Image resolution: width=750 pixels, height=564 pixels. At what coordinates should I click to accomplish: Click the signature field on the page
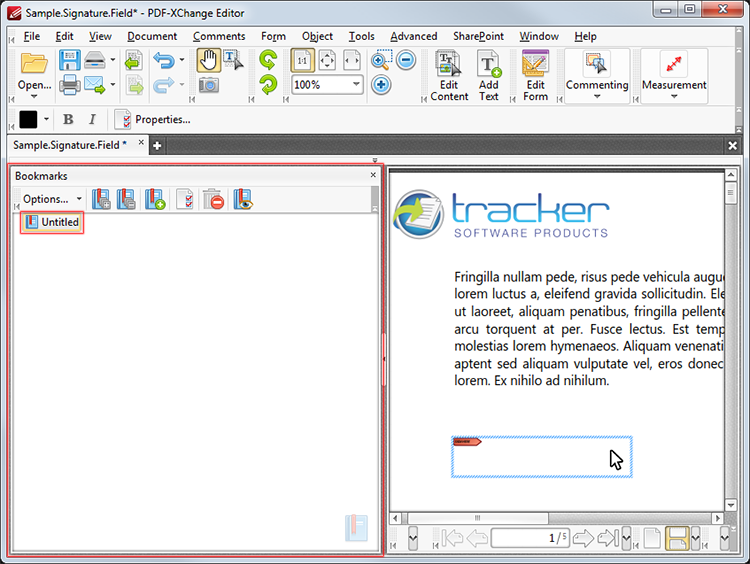click(x=541, y=457)
